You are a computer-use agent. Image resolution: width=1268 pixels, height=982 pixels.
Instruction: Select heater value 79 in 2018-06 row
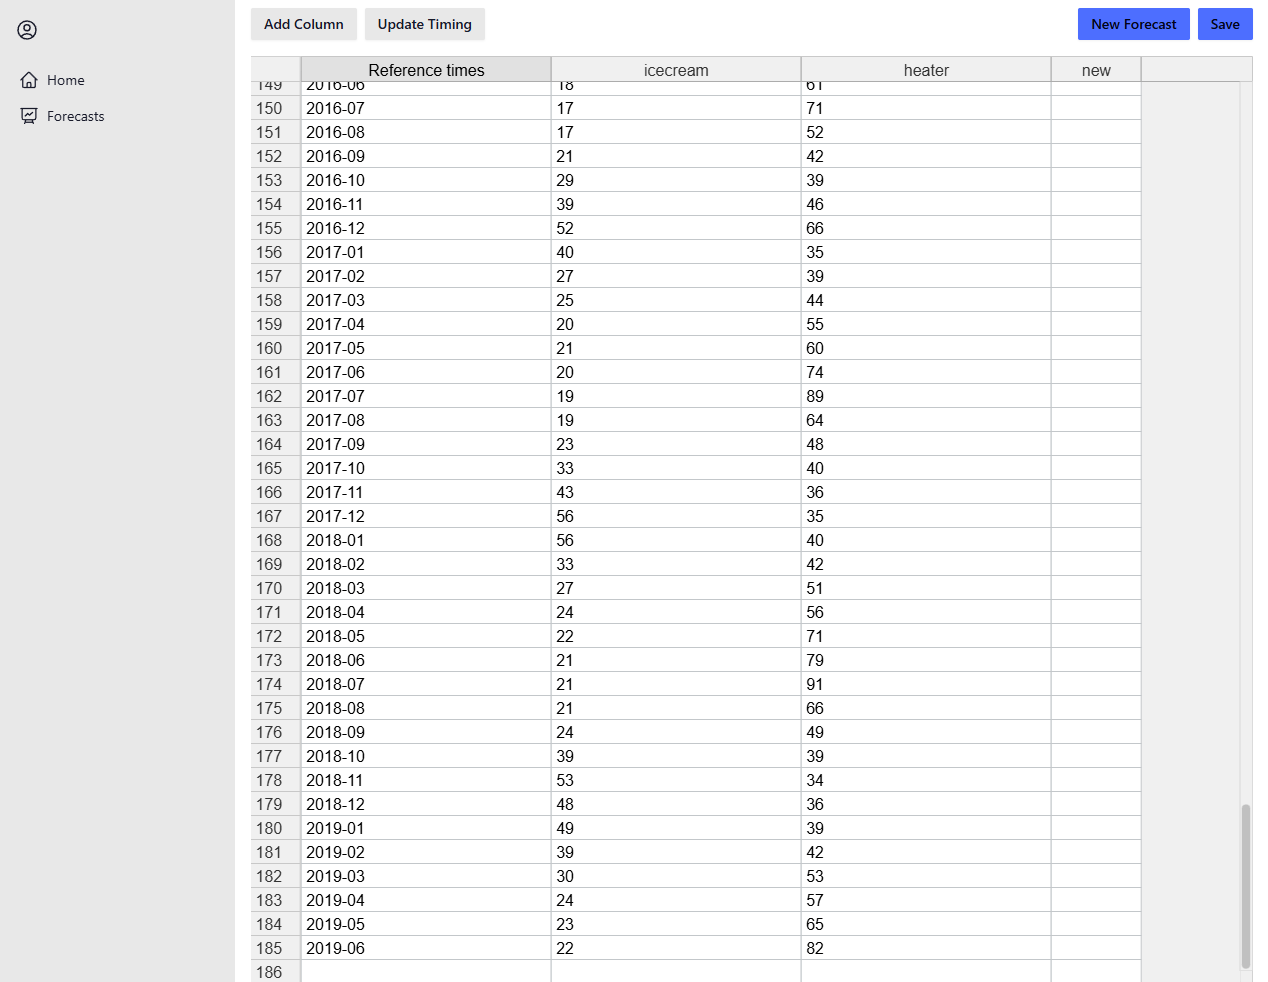click(926, 660)
